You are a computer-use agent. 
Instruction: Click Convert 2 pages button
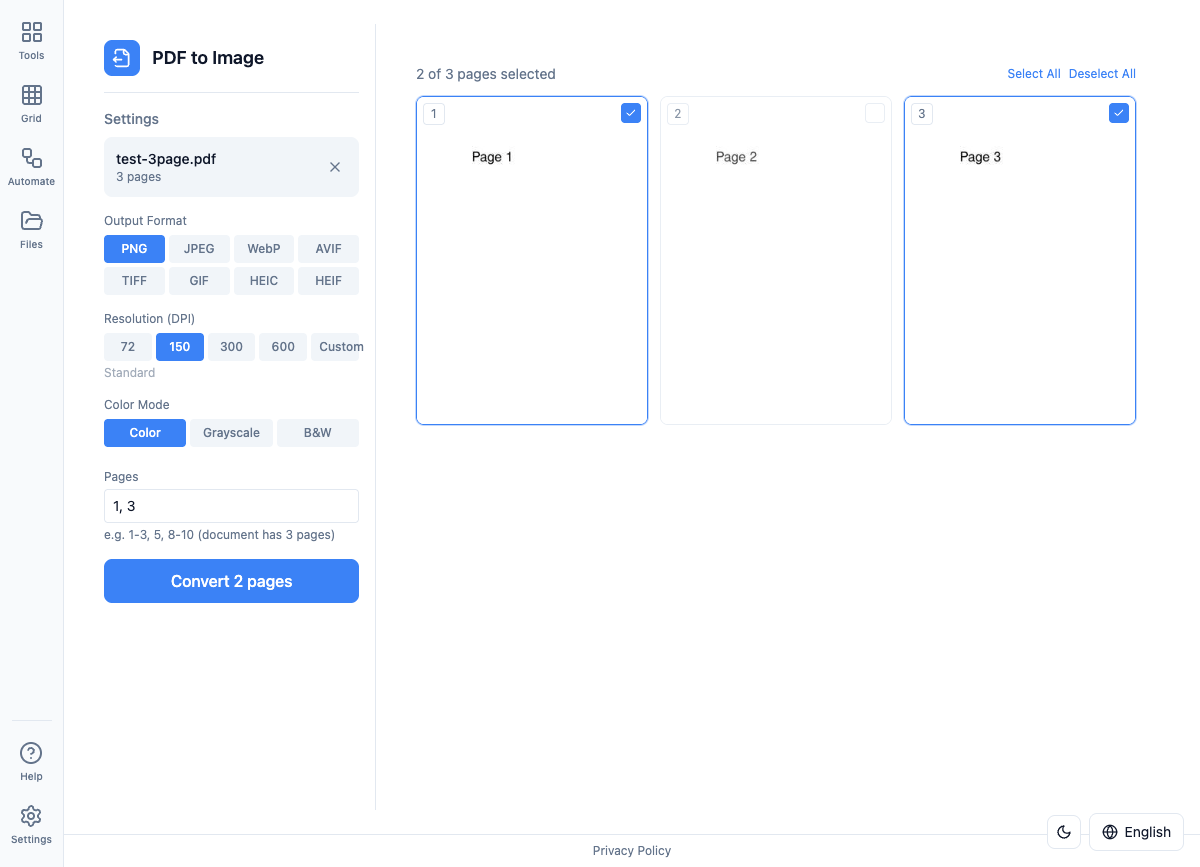[x=231, y=581]
